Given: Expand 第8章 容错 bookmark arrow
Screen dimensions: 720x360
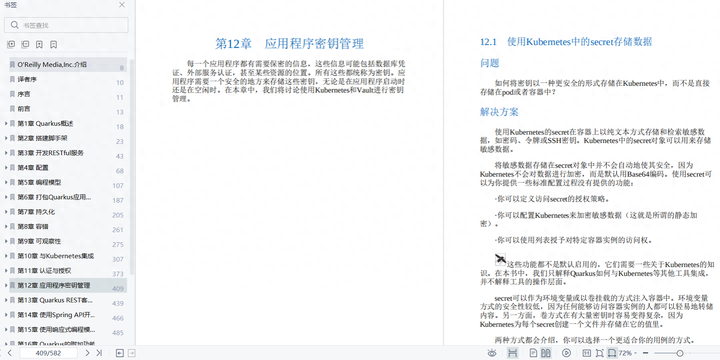Looking at the screenshot, I should (6, 226).
